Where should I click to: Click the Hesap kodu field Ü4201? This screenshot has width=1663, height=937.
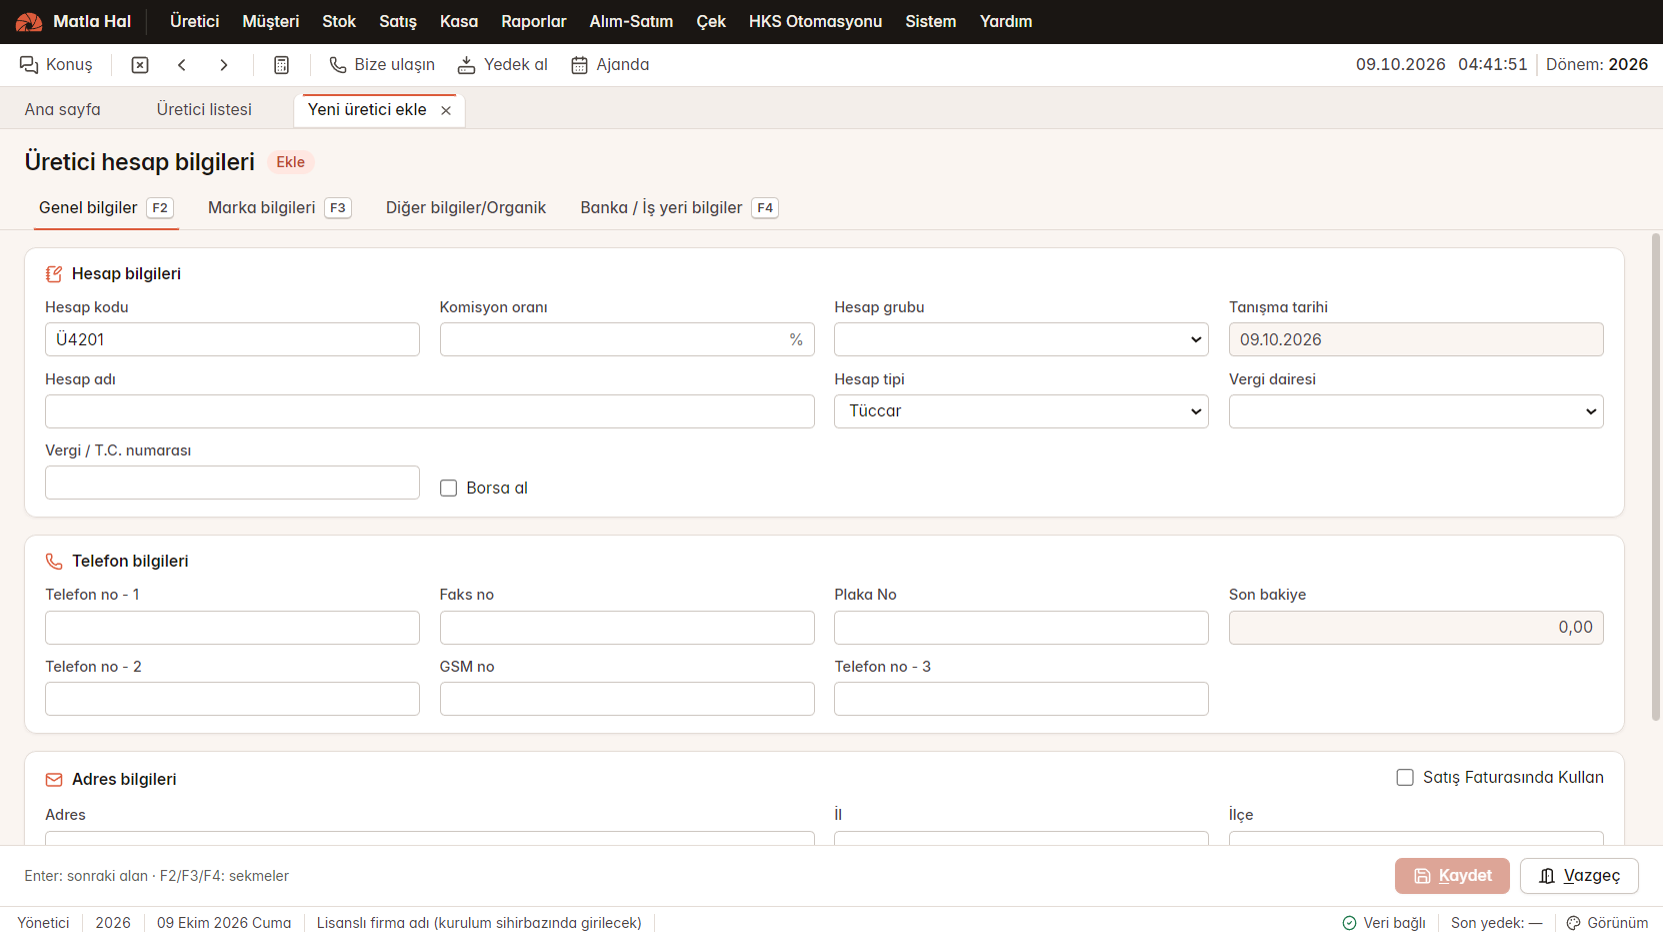point(232,340)
